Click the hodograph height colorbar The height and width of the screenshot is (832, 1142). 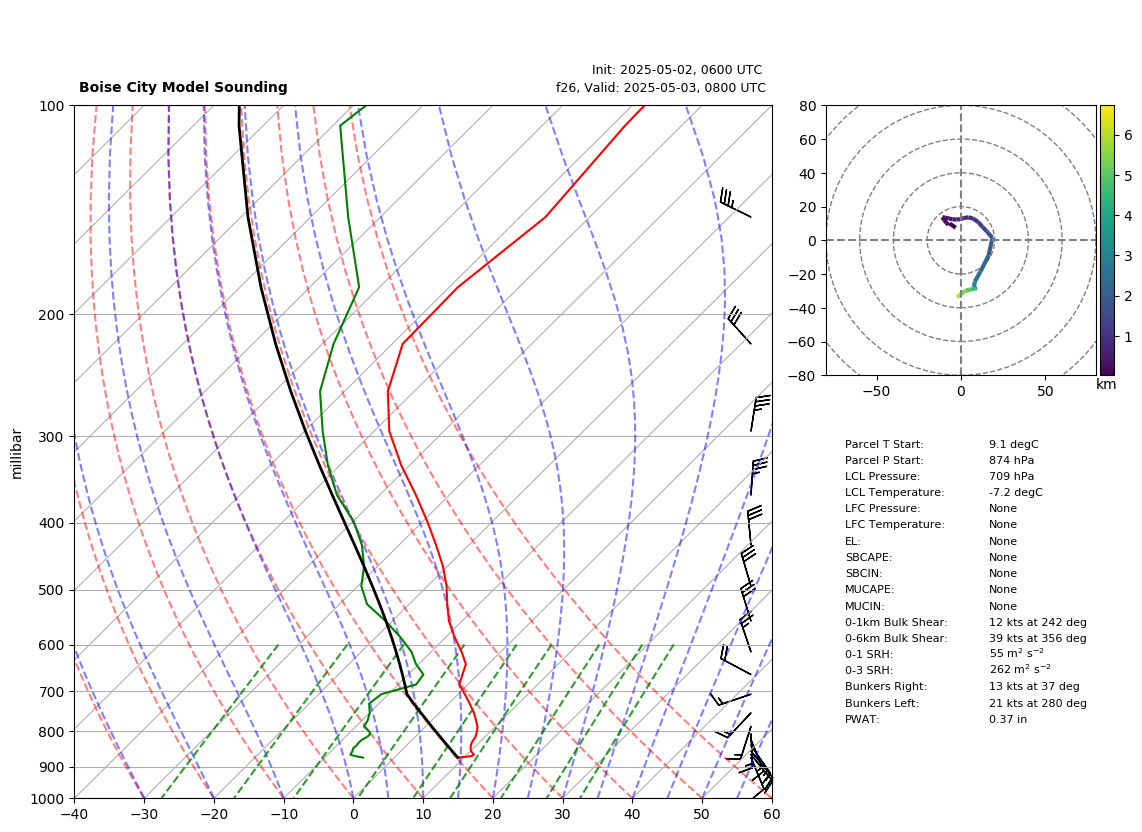[1107, 240]
